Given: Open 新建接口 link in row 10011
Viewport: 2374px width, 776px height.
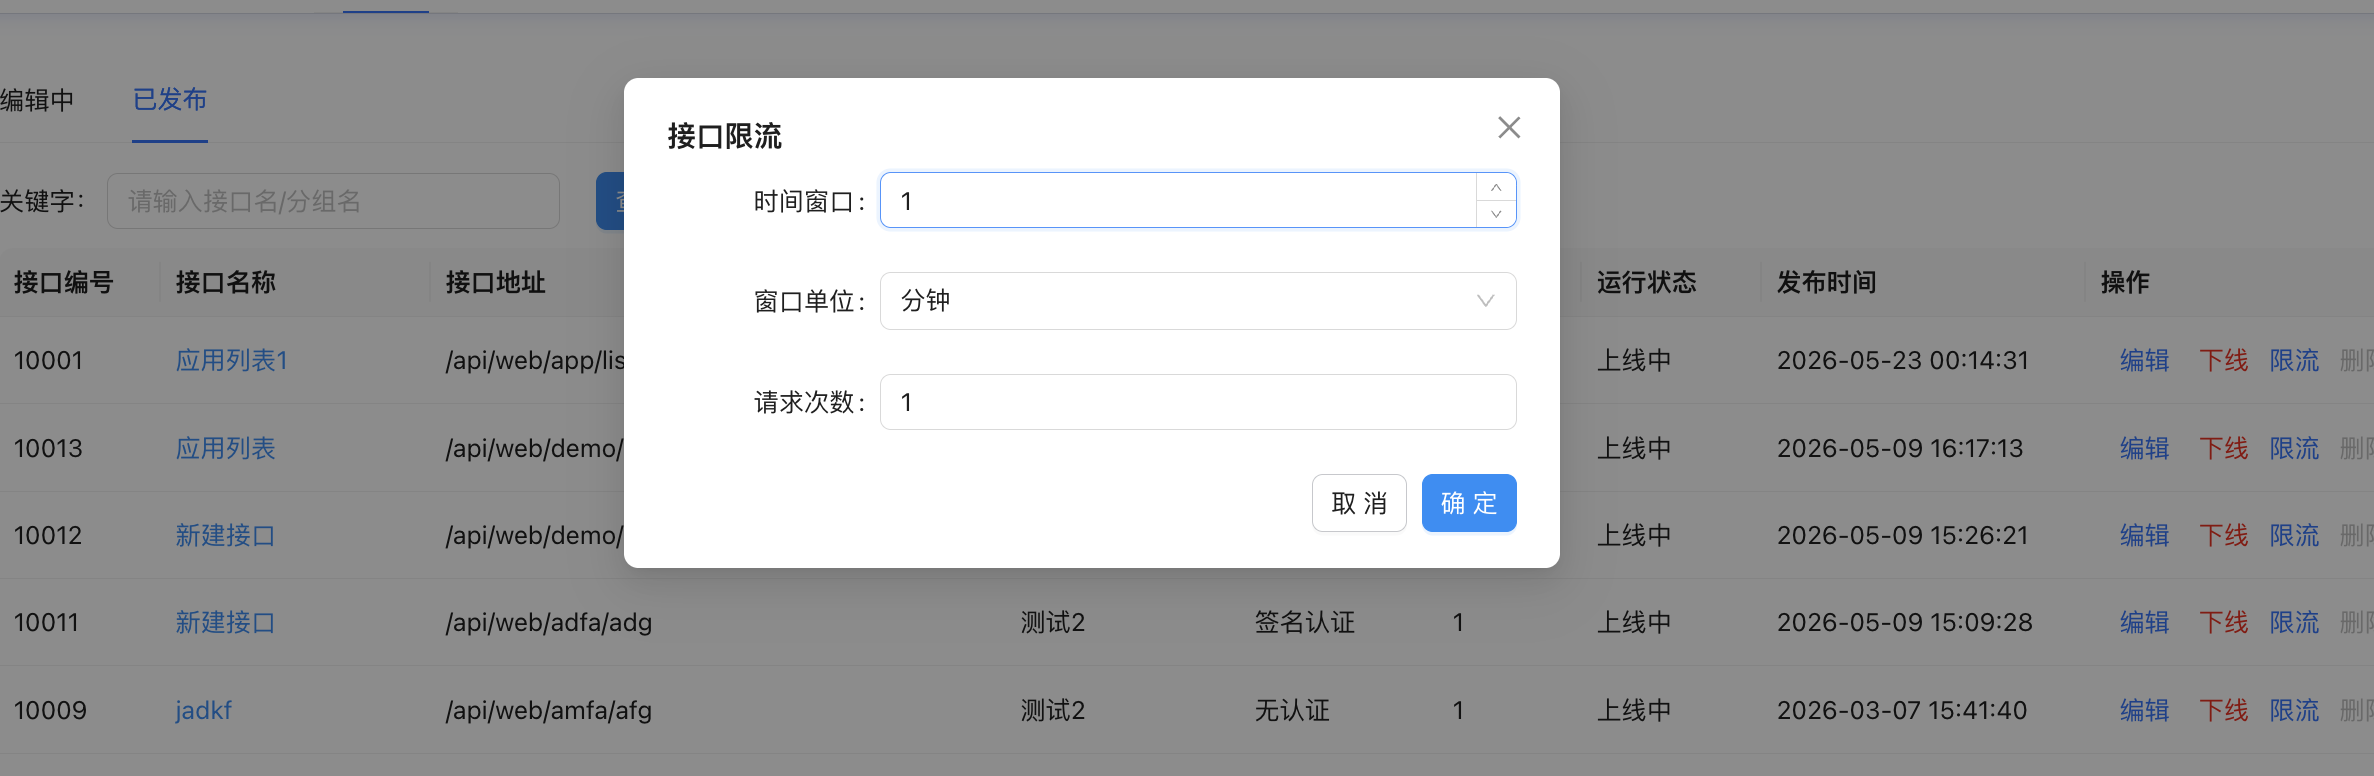Looking at the screenshot, I should click(x=226, y=622).
